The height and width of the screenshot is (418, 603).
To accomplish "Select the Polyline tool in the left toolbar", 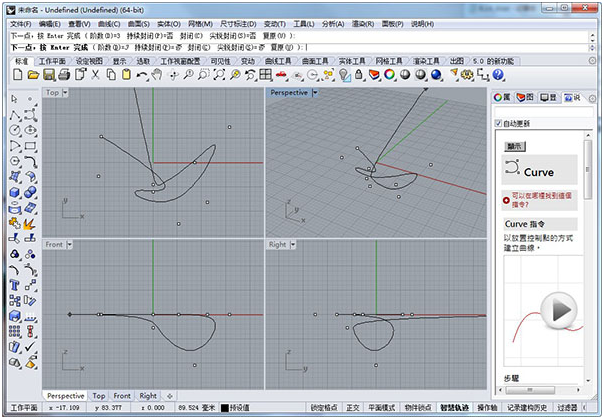I will pos(15,115).
